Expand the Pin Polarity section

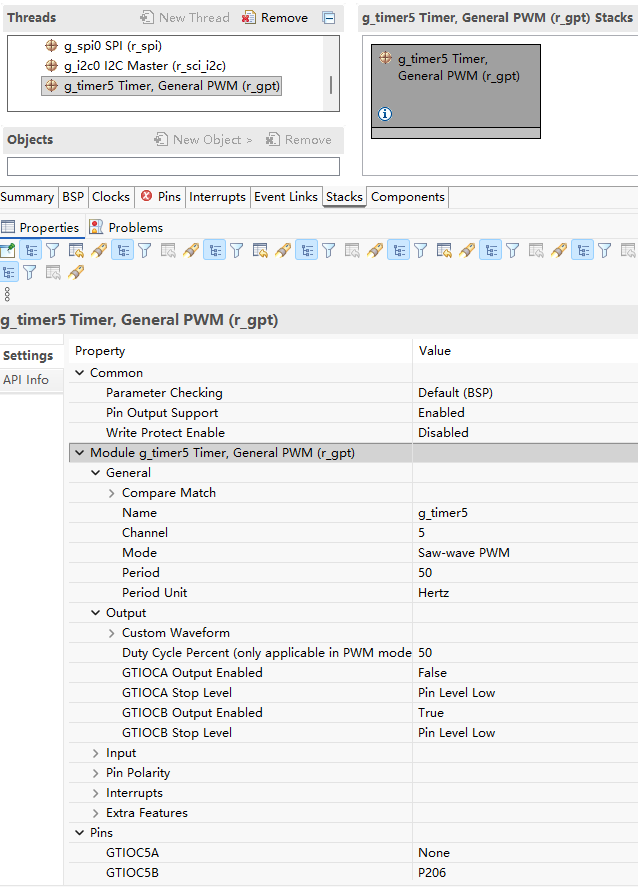(96, 773)
